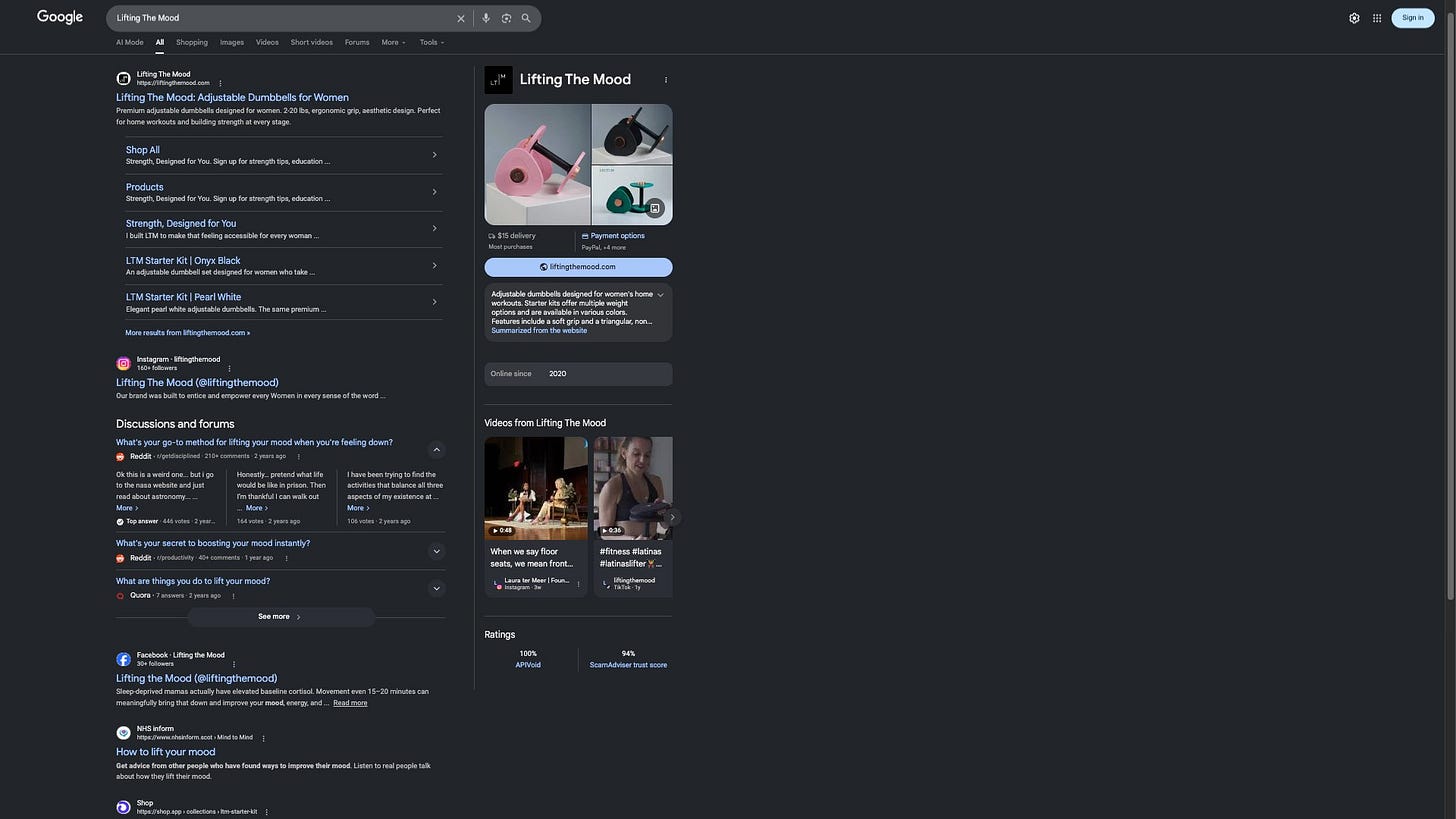Open options for Instagram result
The height and width of the screenshot is (819, 1456).
pyautogui.click(x=229, y=368)
